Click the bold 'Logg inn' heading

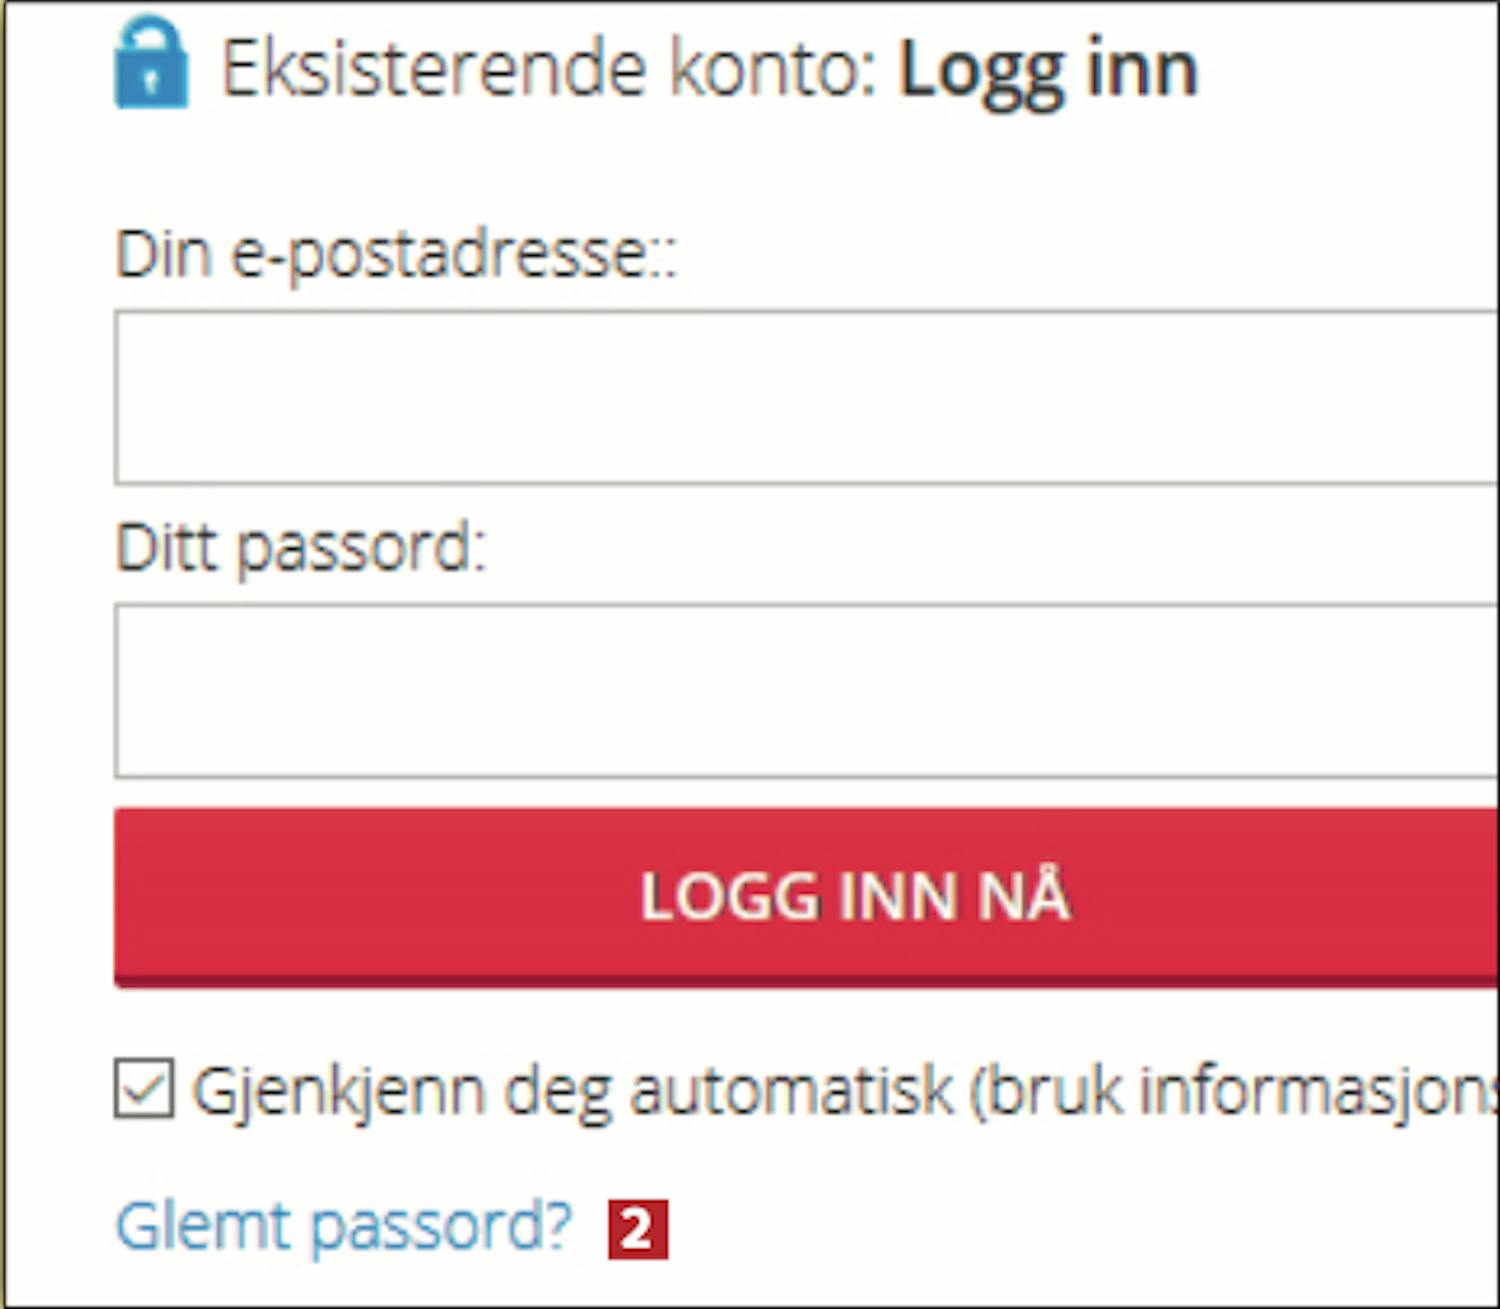pos(1048,70)
